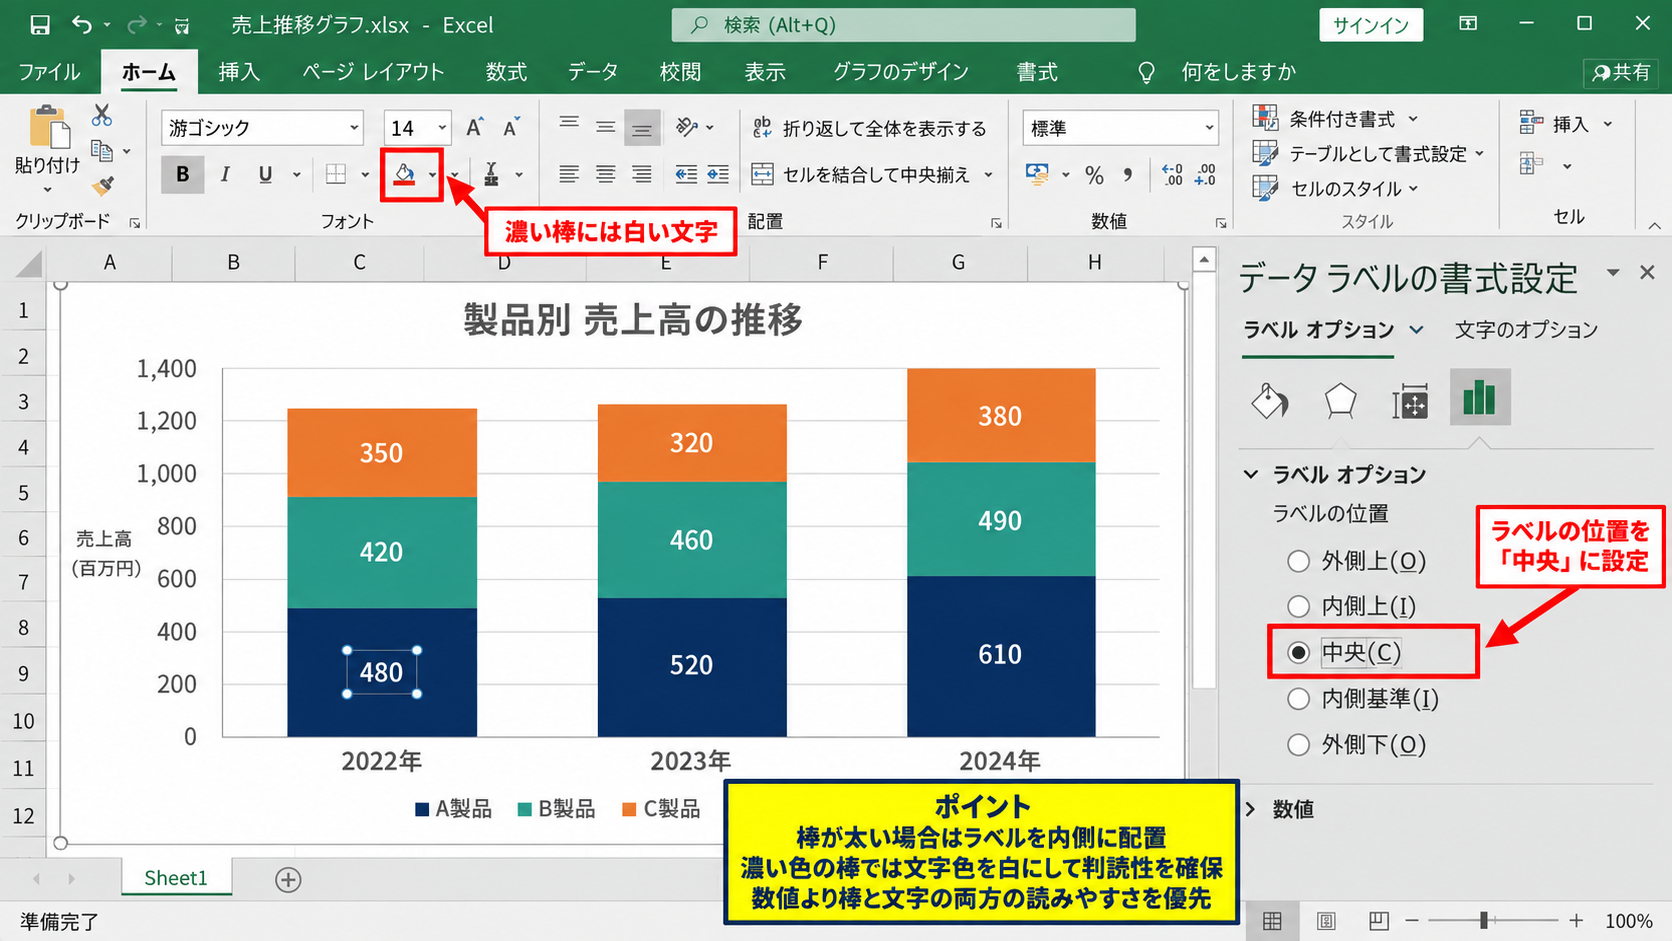Click the Increase Decimal icon

pos(1172,176)
